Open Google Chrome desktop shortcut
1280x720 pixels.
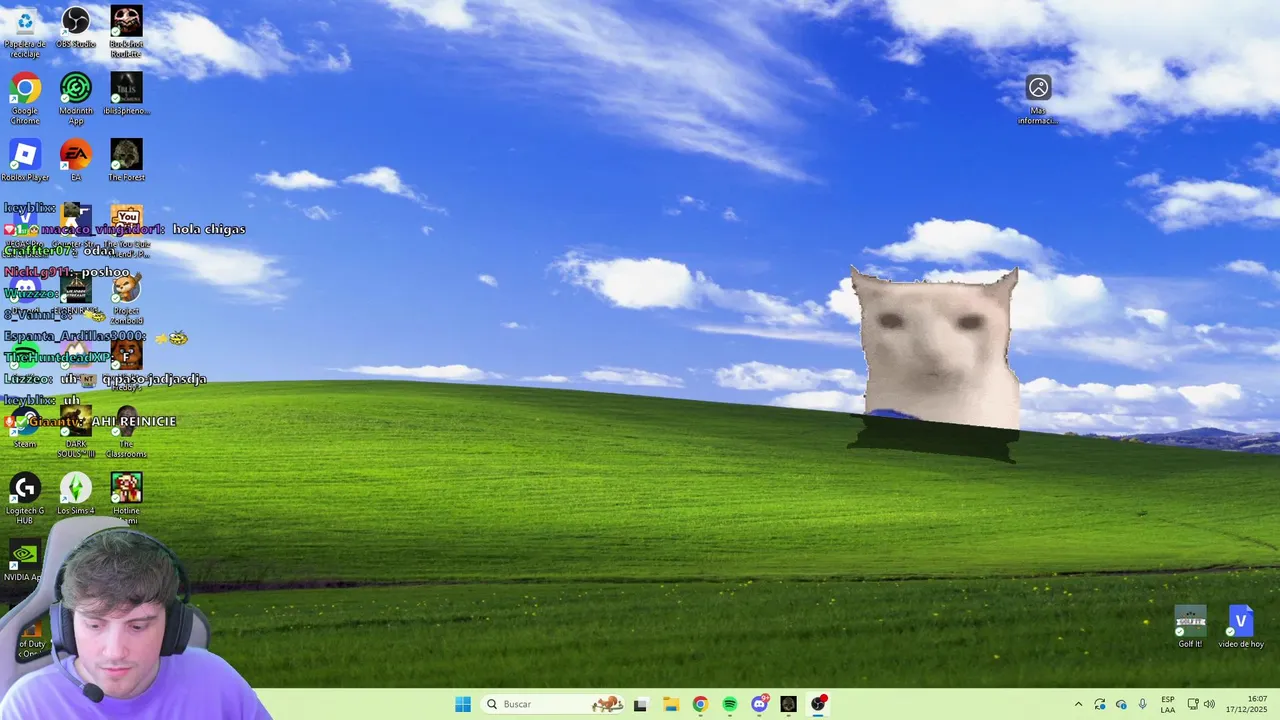[25, 99]
